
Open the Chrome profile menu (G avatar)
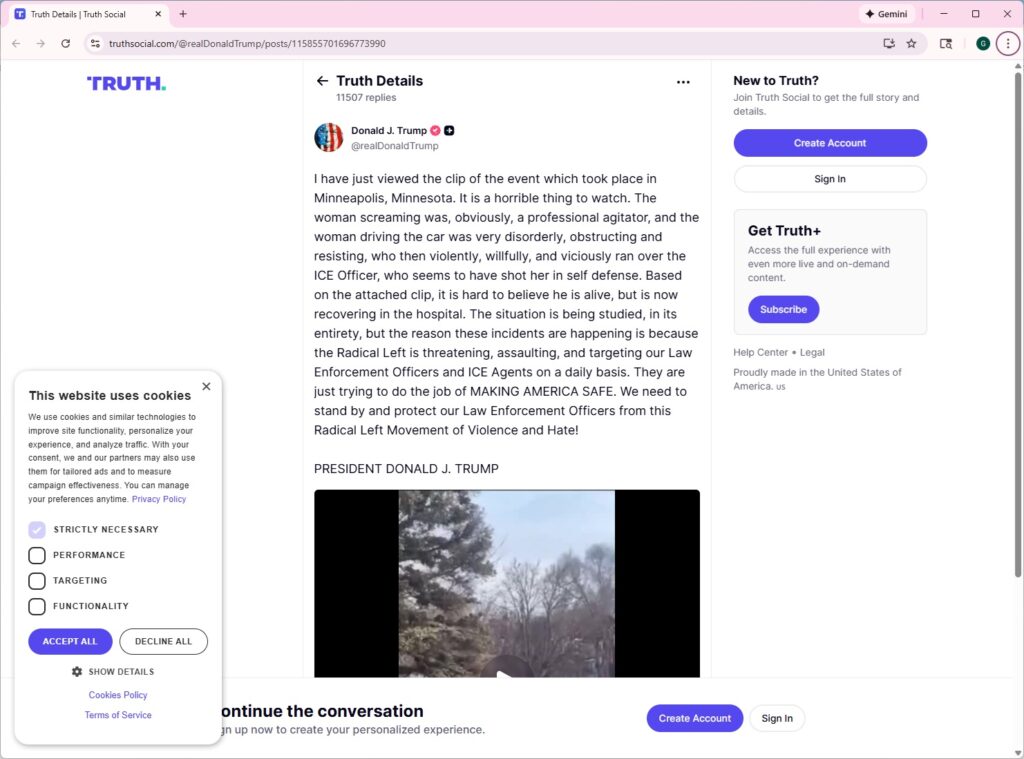pos(981,44)
